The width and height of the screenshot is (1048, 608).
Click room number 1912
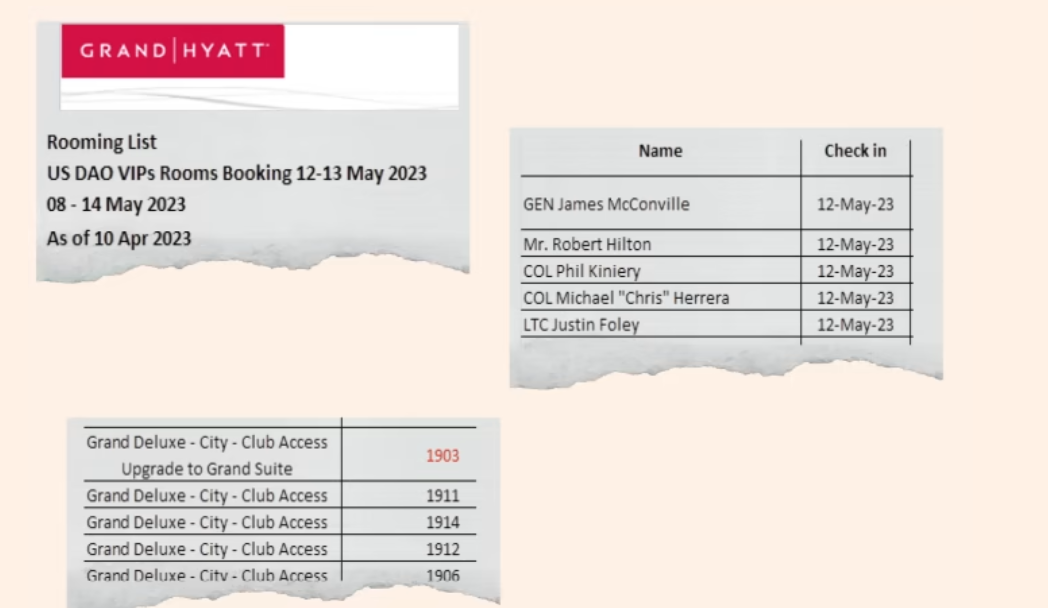tap(442, 550)
